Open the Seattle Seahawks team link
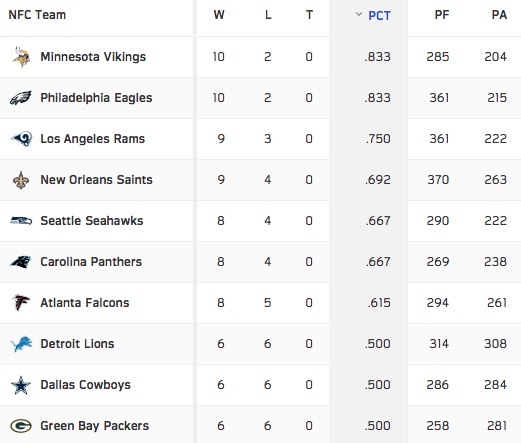This screenshot has height=443, width=521. pyautogui.click(x=92, y=221)
